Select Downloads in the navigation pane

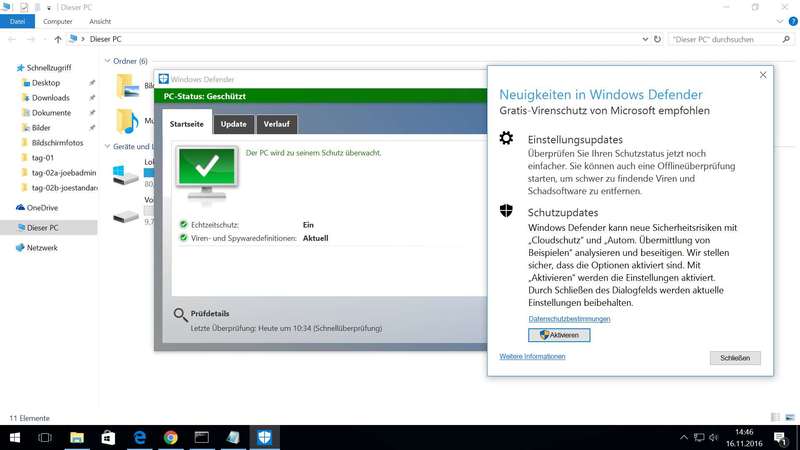pyautogui.click(x=51, y=97)
